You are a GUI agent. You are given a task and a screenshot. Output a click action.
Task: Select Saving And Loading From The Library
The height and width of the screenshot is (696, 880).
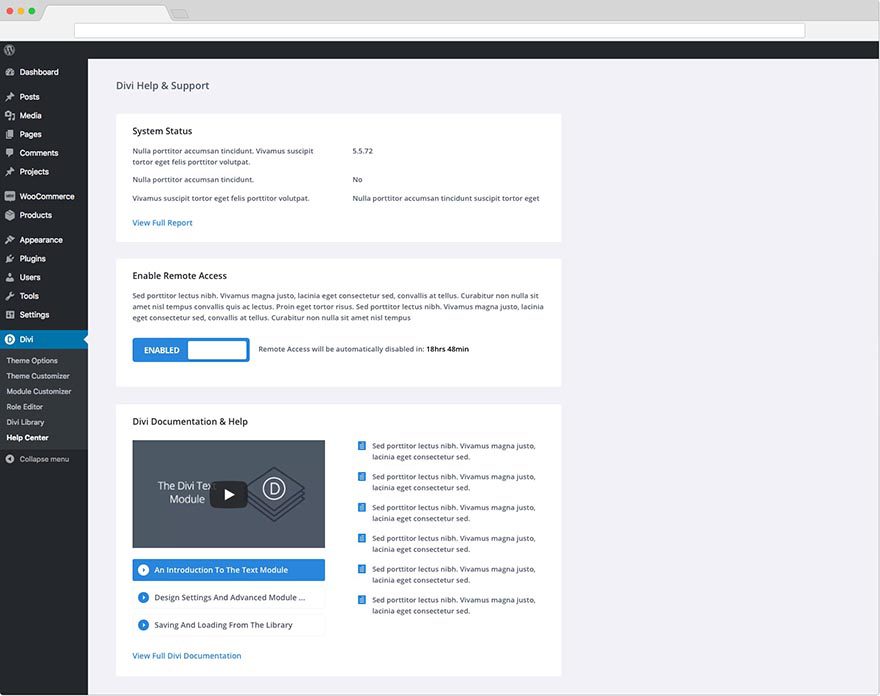[x=228, y=625]
